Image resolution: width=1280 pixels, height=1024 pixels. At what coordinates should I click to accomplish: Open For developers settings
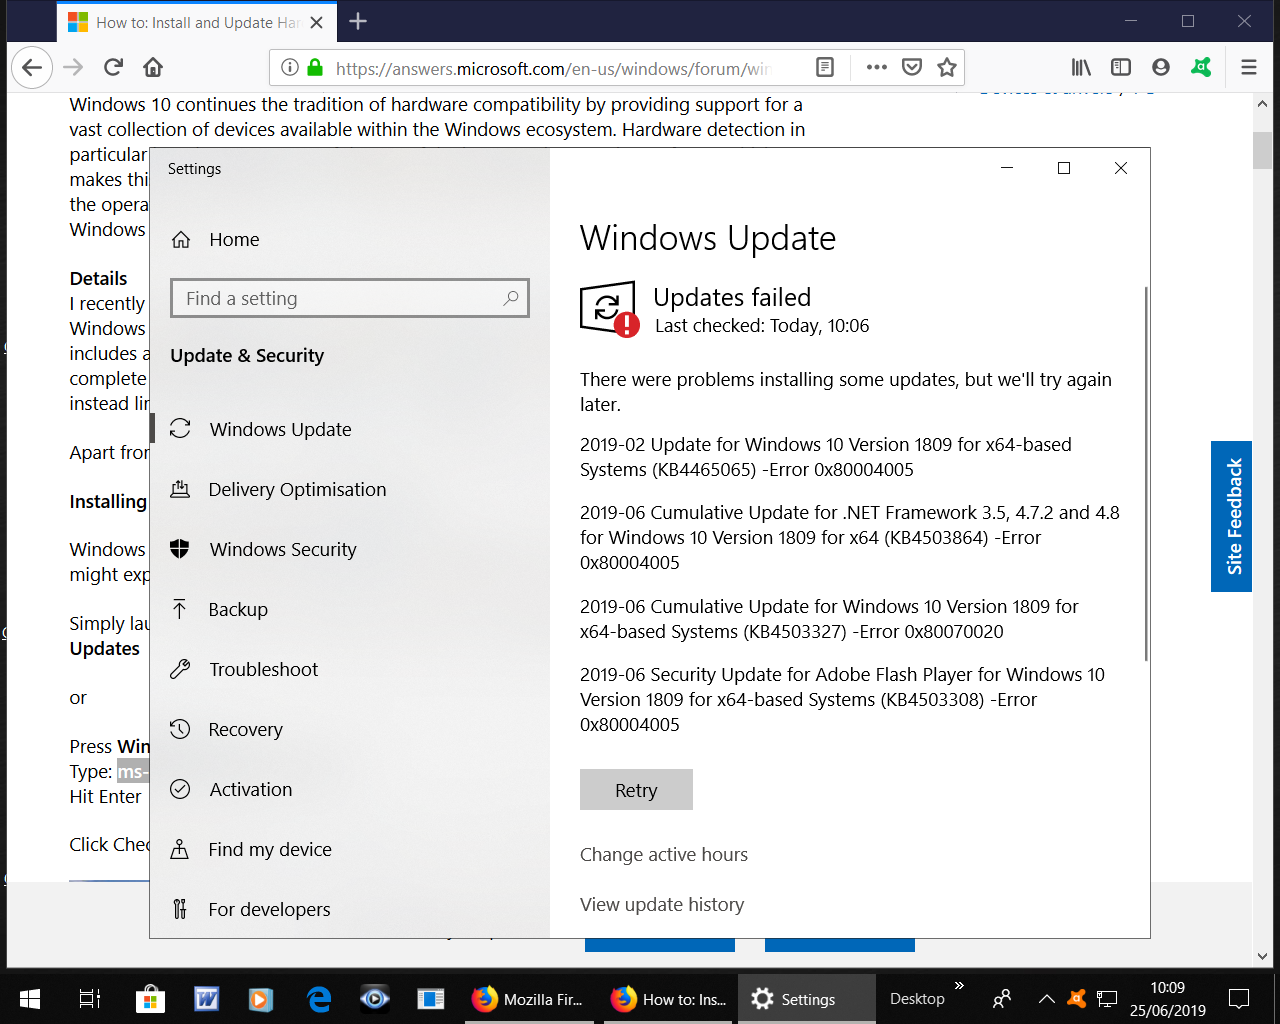[350, 909]
